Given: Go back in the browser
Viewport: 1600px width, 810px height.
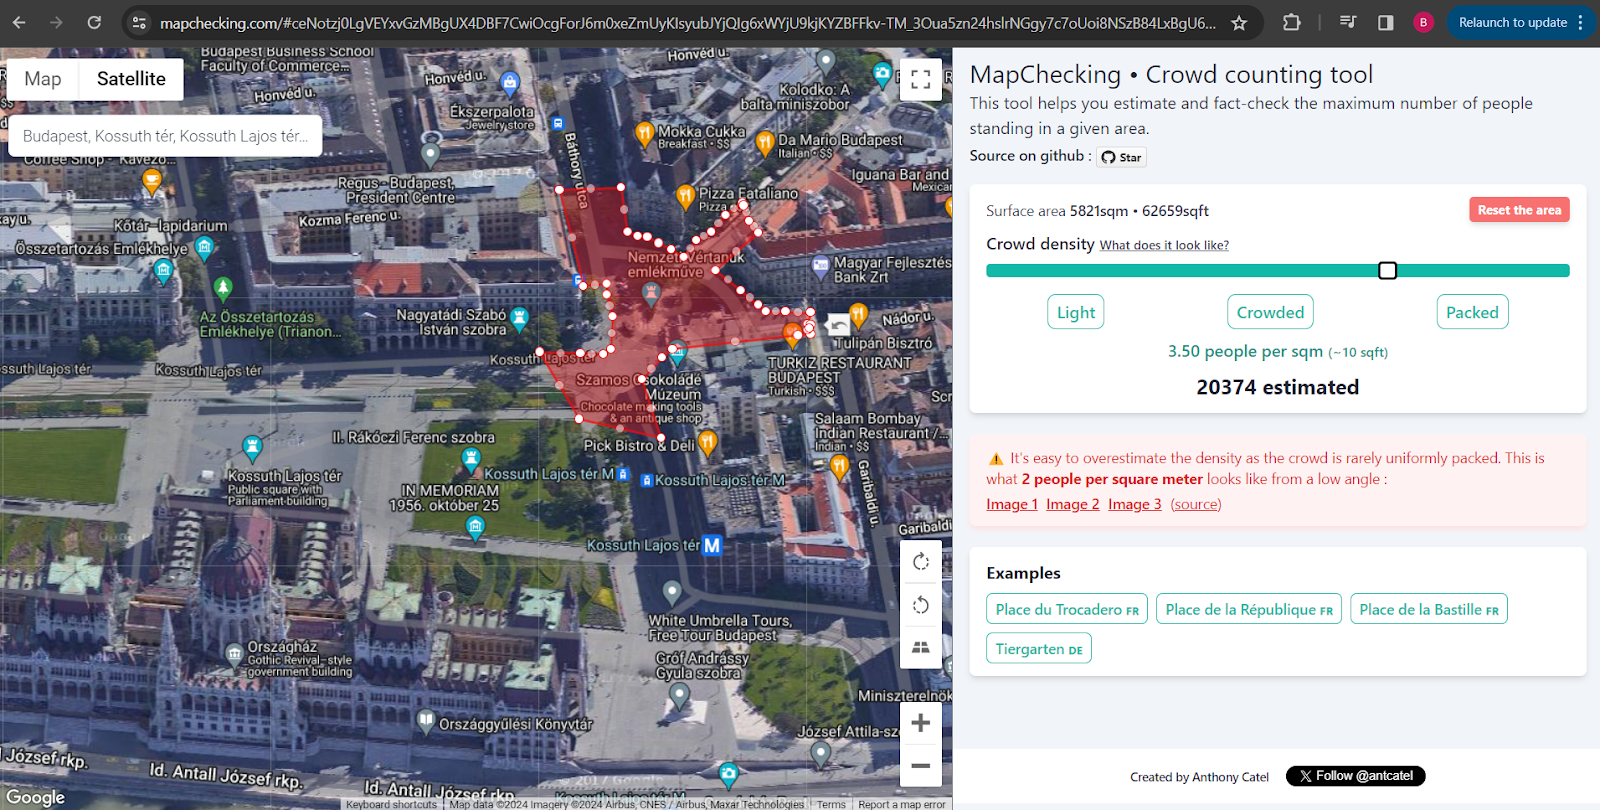Looking at the screenshot, I should tap(19, 22).
